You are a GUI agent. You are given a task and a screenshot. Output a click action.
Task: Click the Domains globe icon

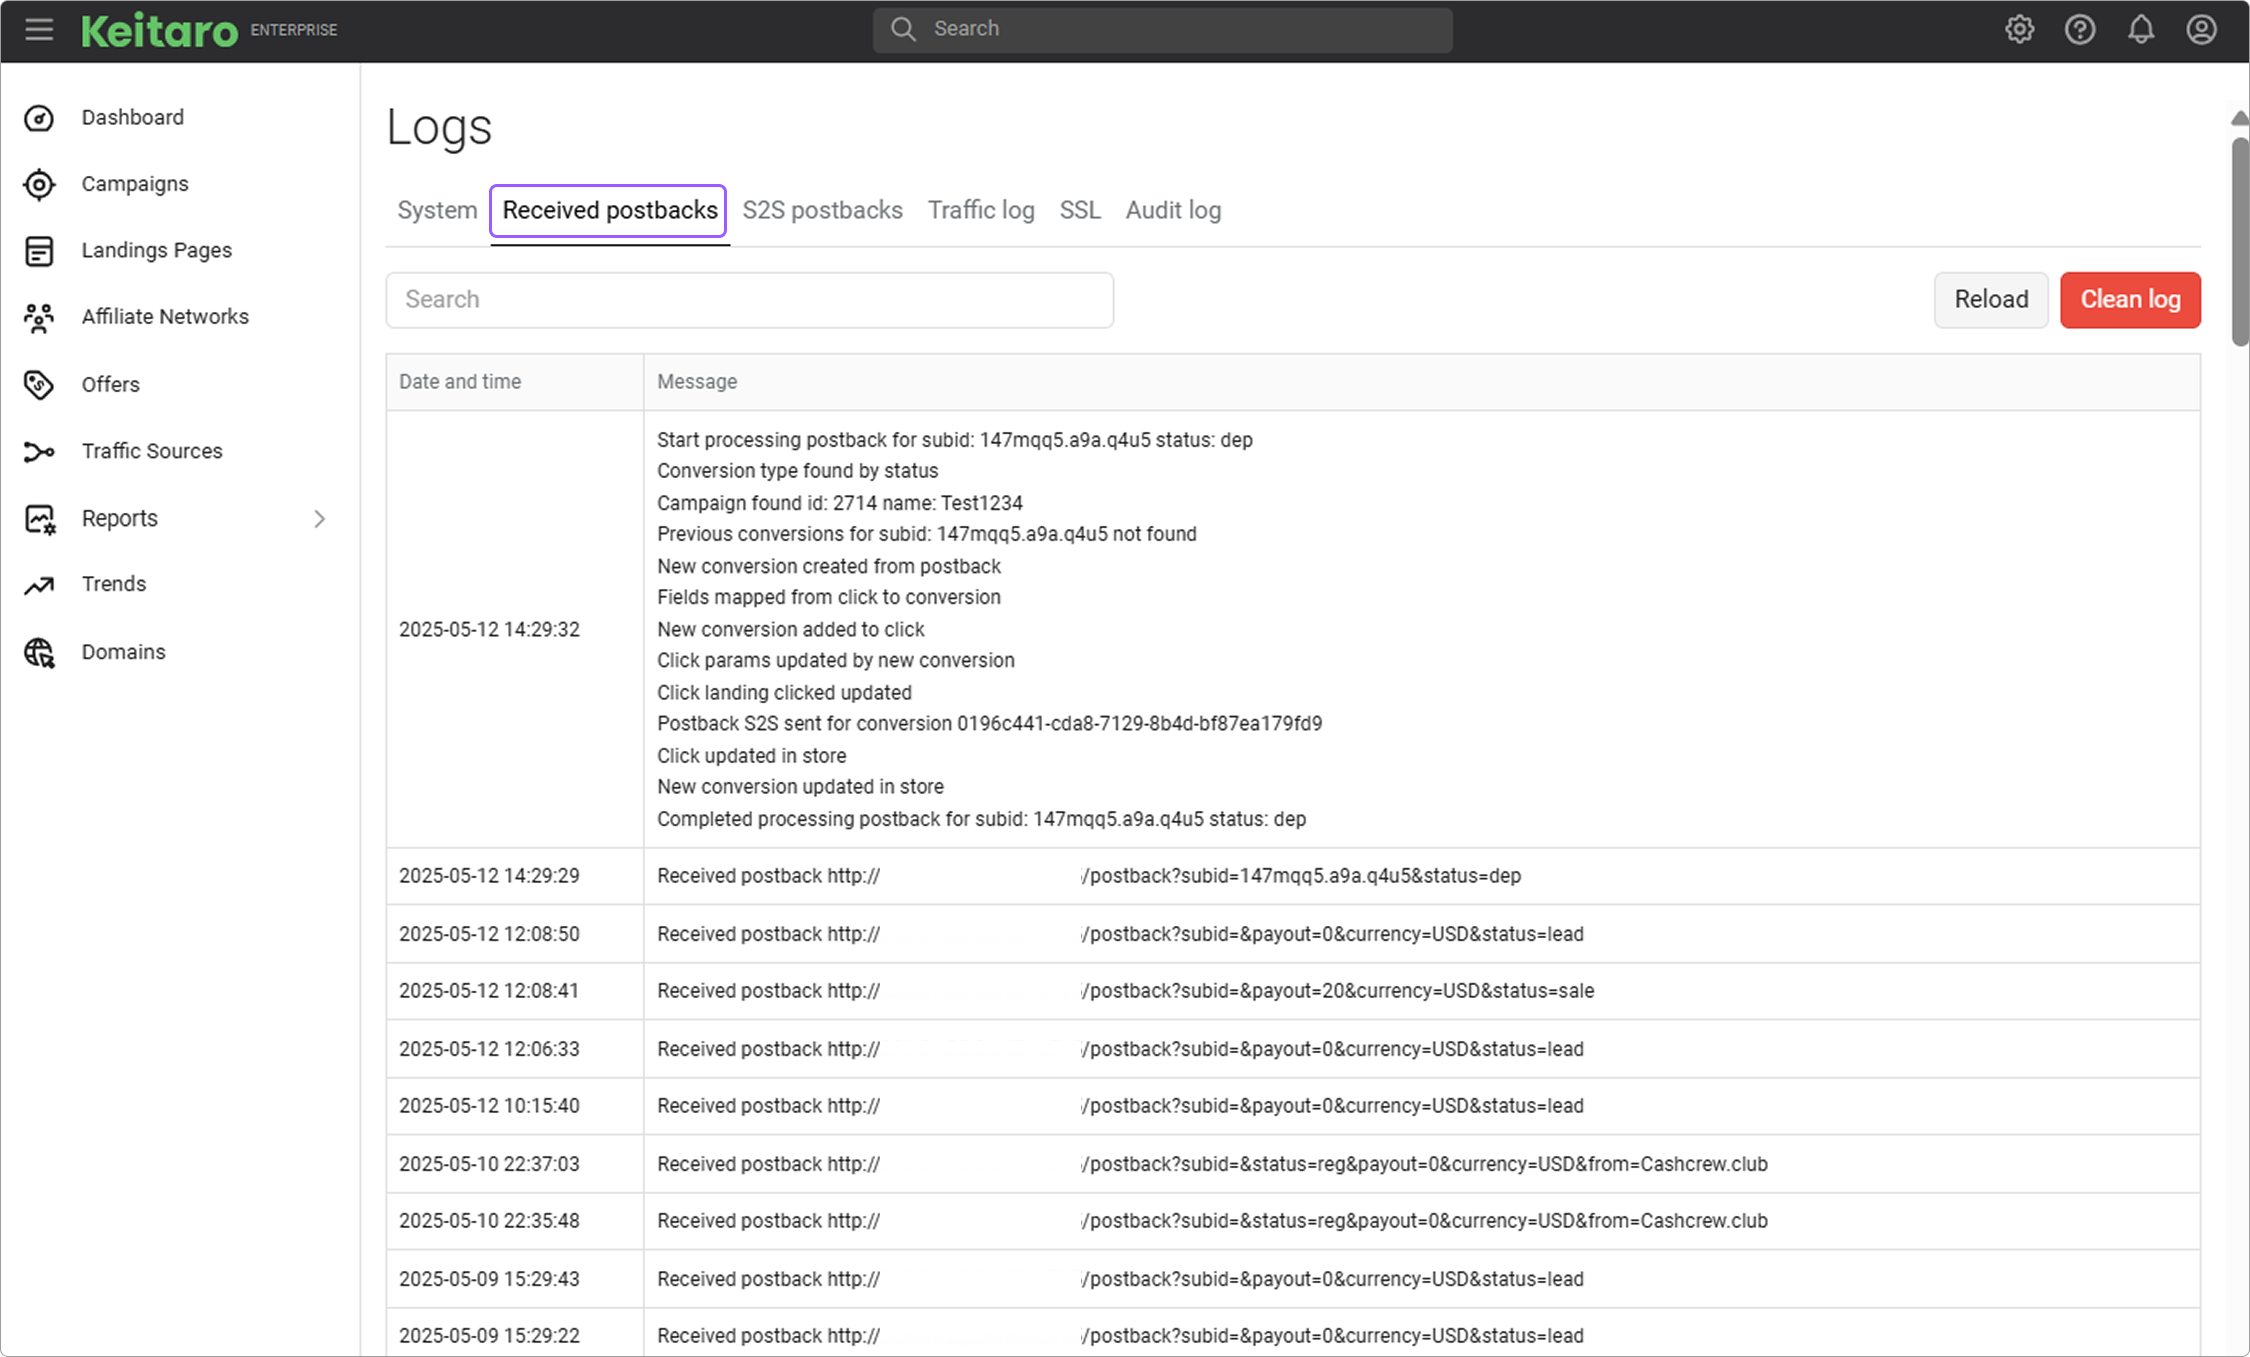(39, 652)
